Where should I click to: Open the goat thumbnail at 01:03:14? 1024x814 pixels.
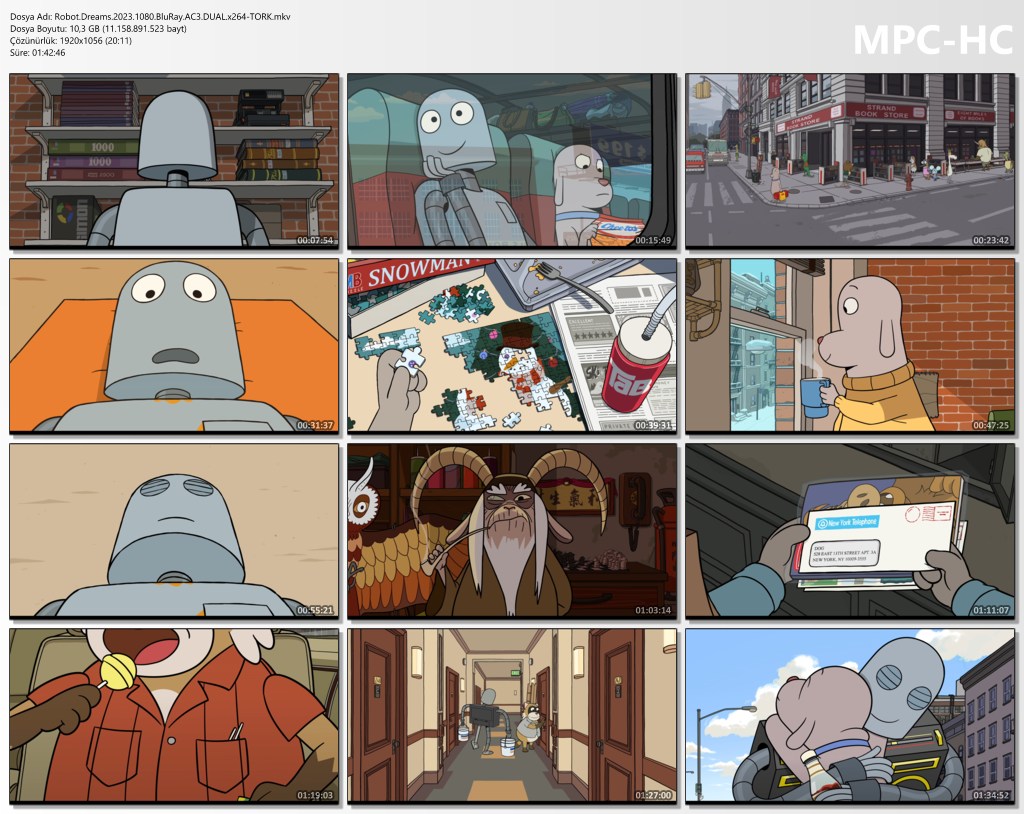512,530
